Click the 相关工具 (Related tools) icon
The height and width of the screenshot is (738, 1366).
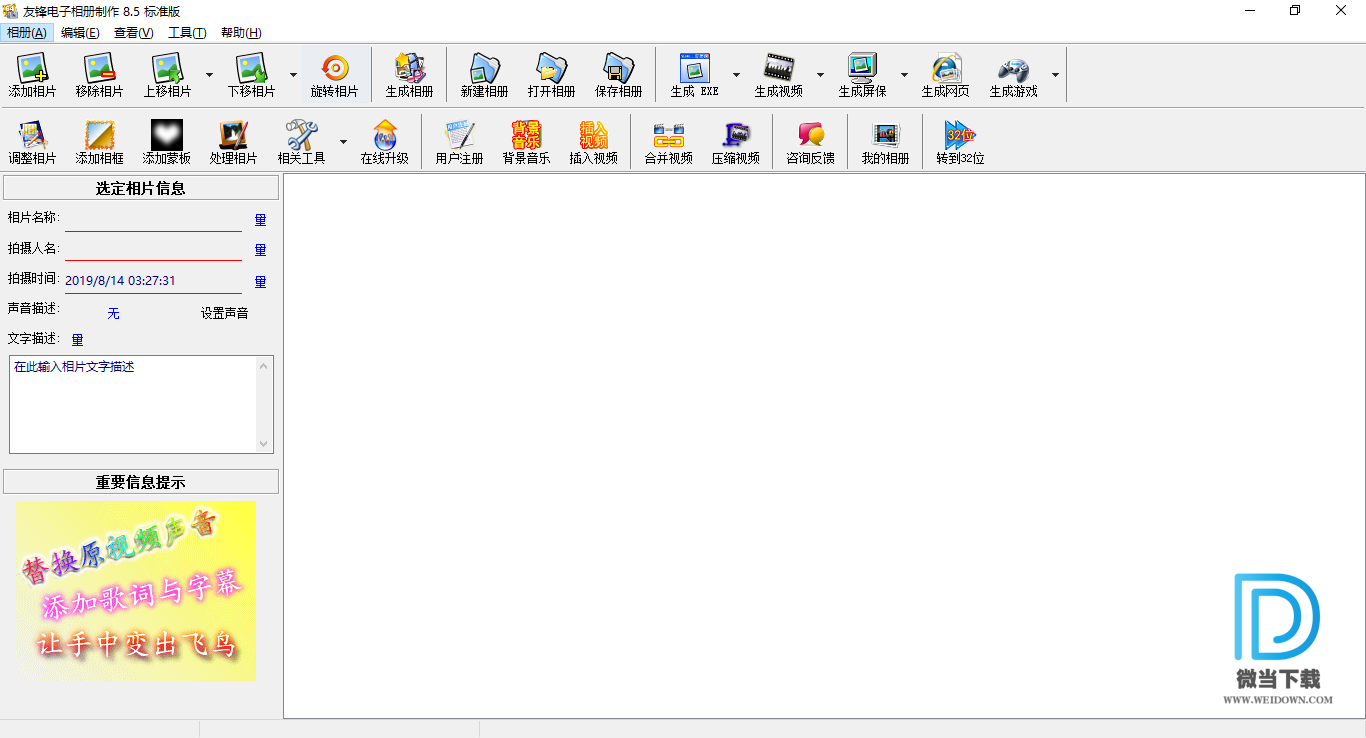coord(301,142)
